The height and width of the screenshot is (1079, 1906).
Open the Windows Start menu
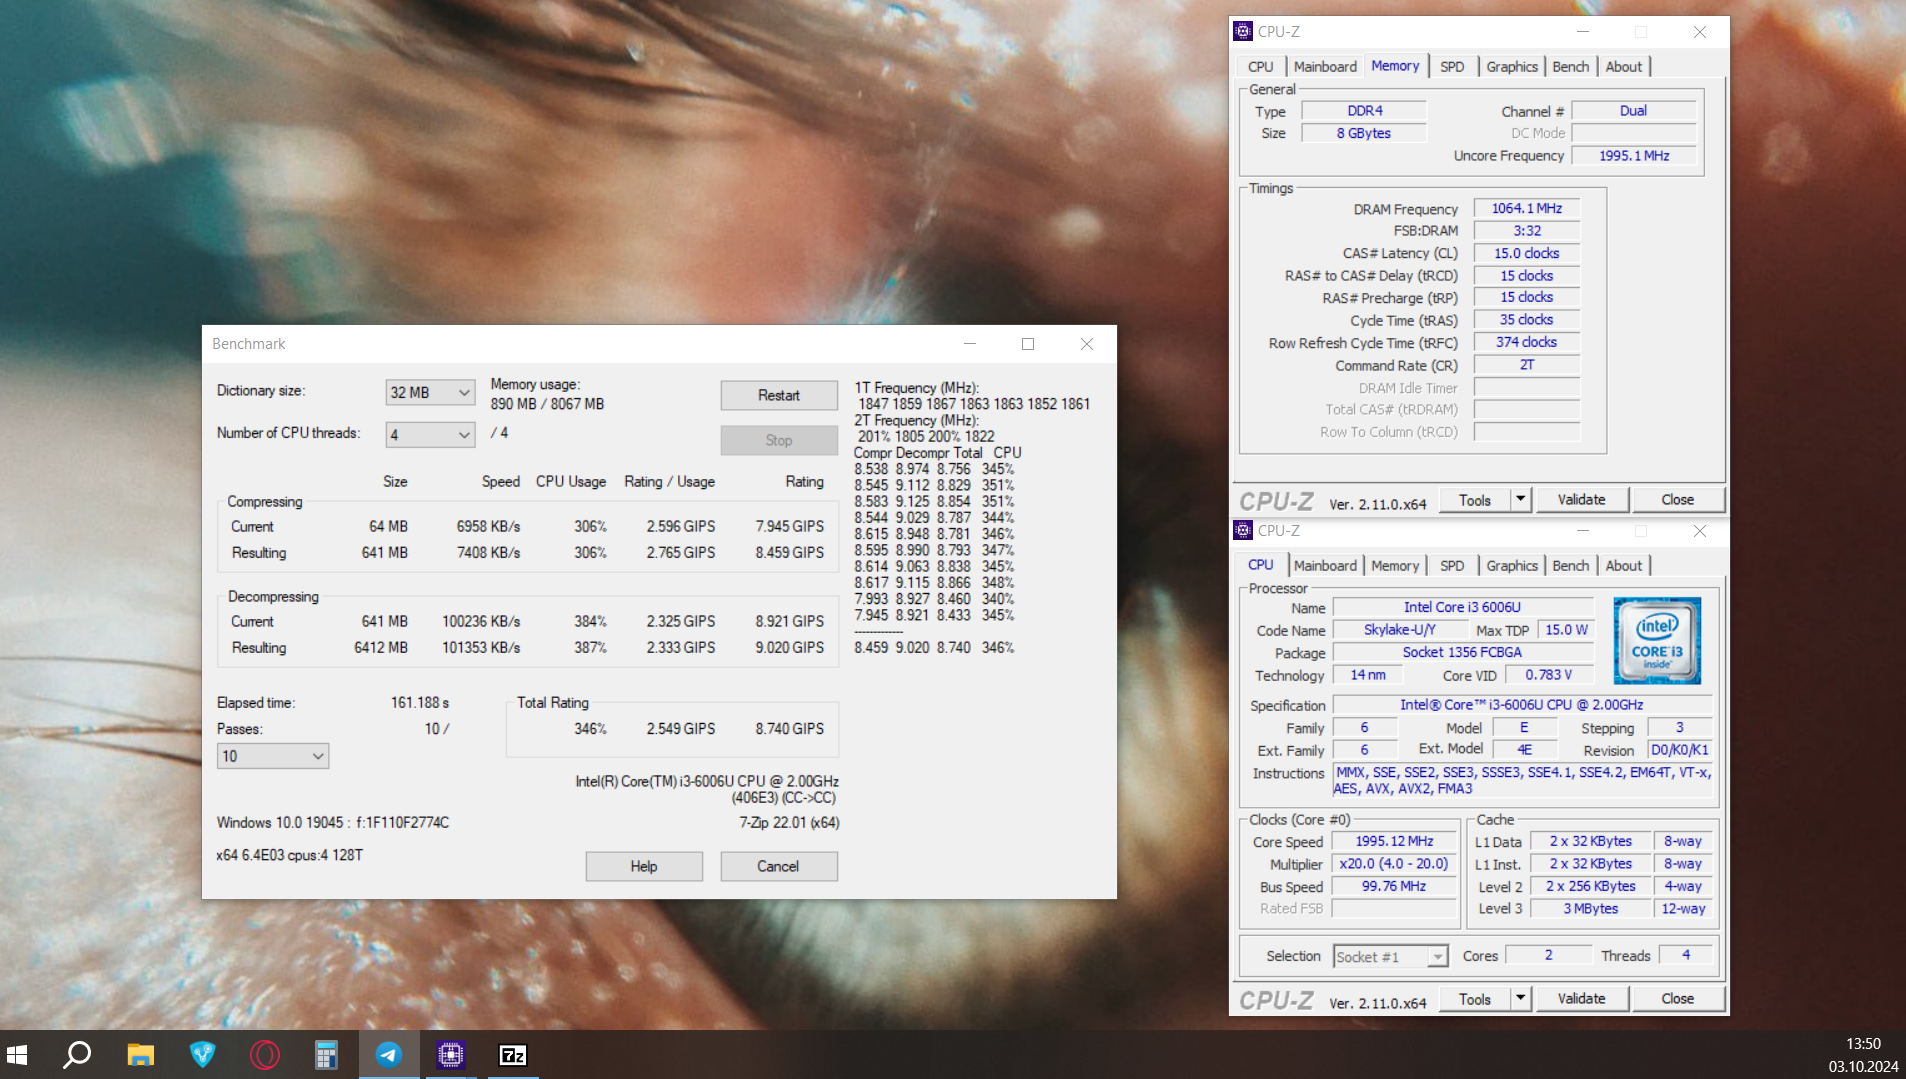(17, 1055)
